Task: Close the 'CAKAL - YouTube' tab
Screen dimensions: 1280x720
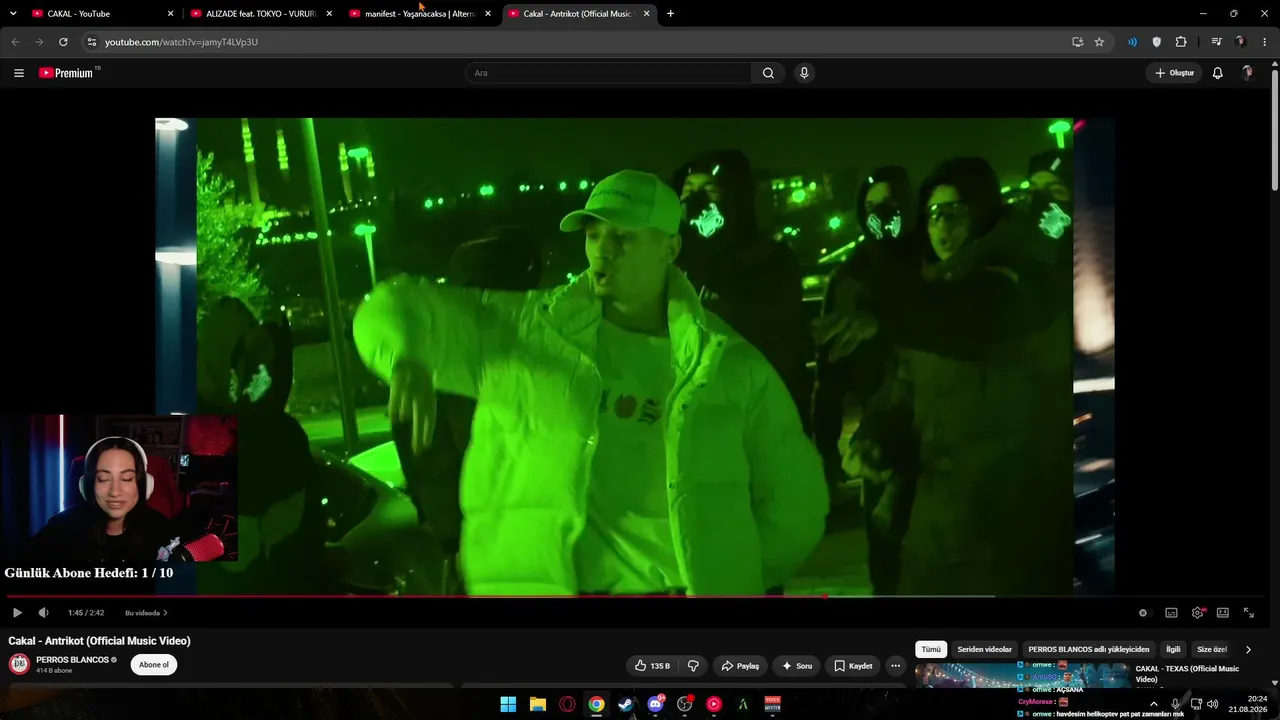Action: pyautogui.click(x=170, y=14)
